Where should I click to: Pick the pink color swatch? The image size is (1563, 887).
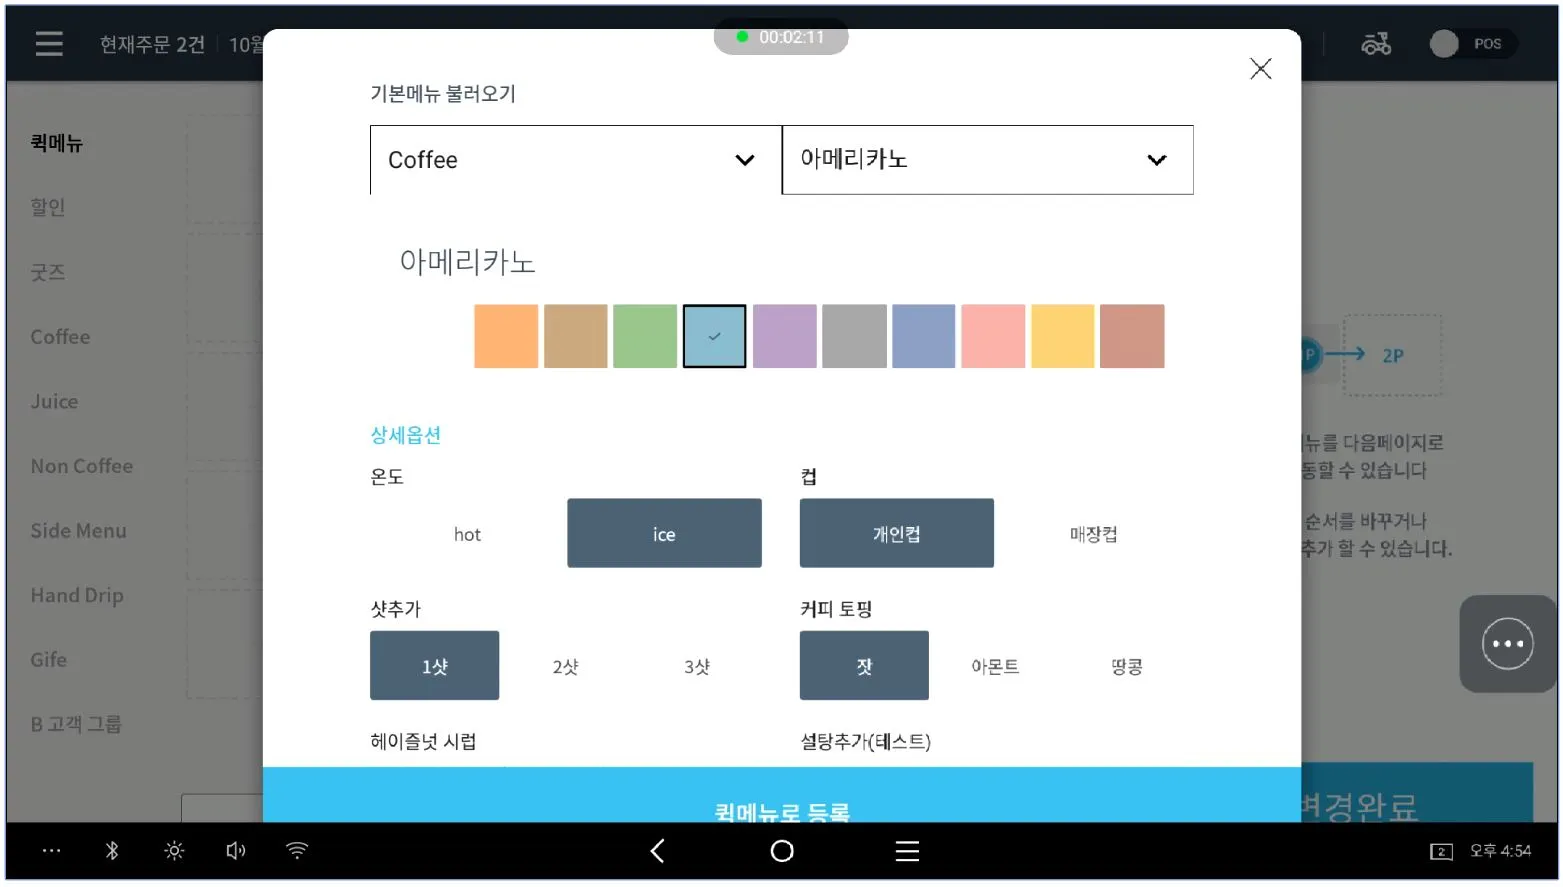(993, 336)
